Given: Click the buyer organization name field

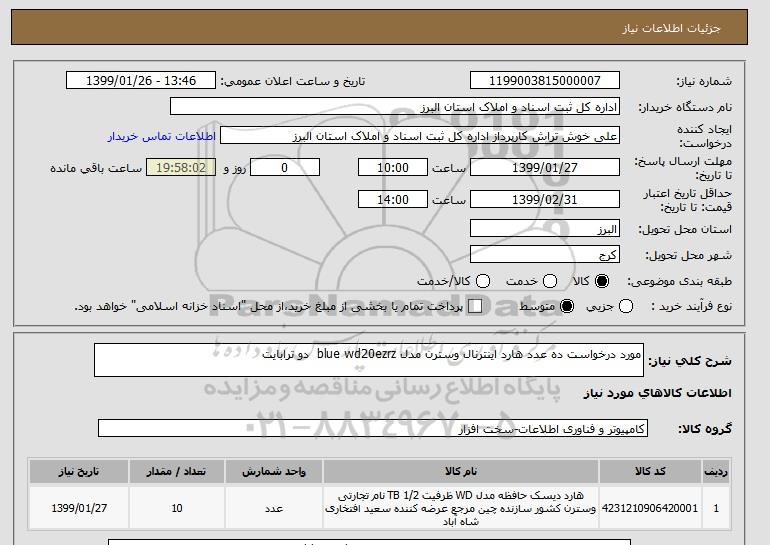Looking at the screenshot, I should point(395,107).
